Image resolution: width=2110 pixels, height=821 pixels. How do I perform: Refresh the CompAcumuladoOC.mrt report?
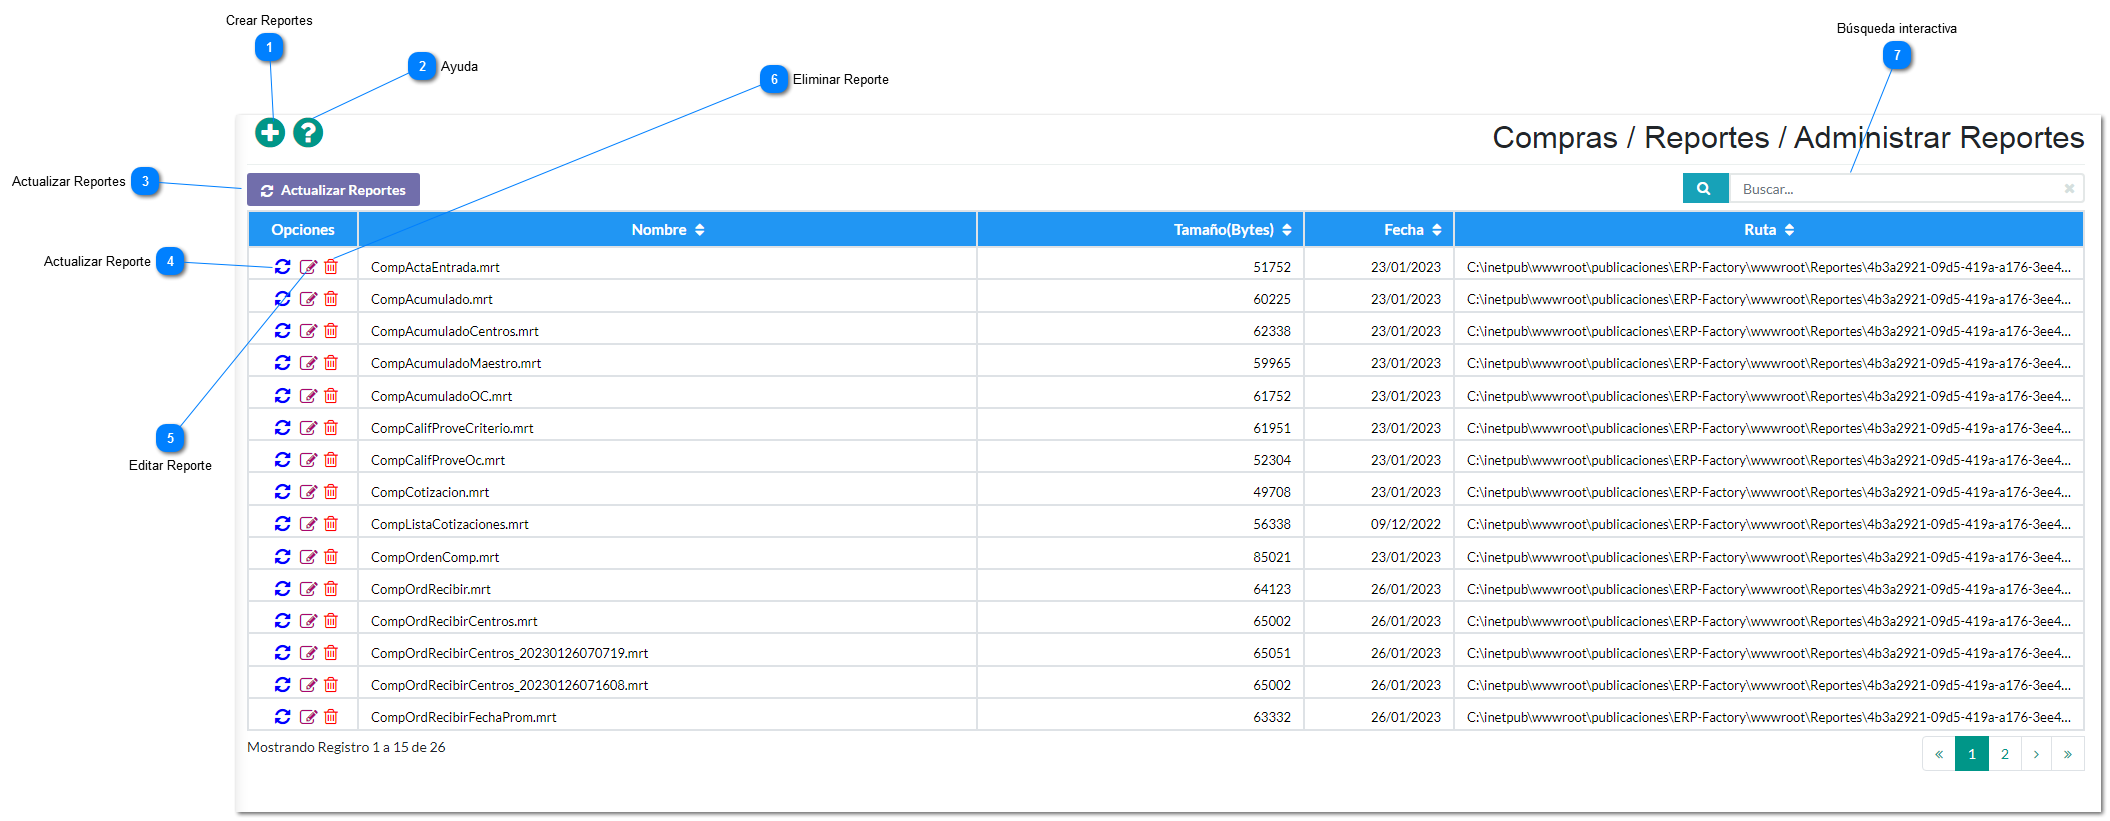click(x=283, y=396)
